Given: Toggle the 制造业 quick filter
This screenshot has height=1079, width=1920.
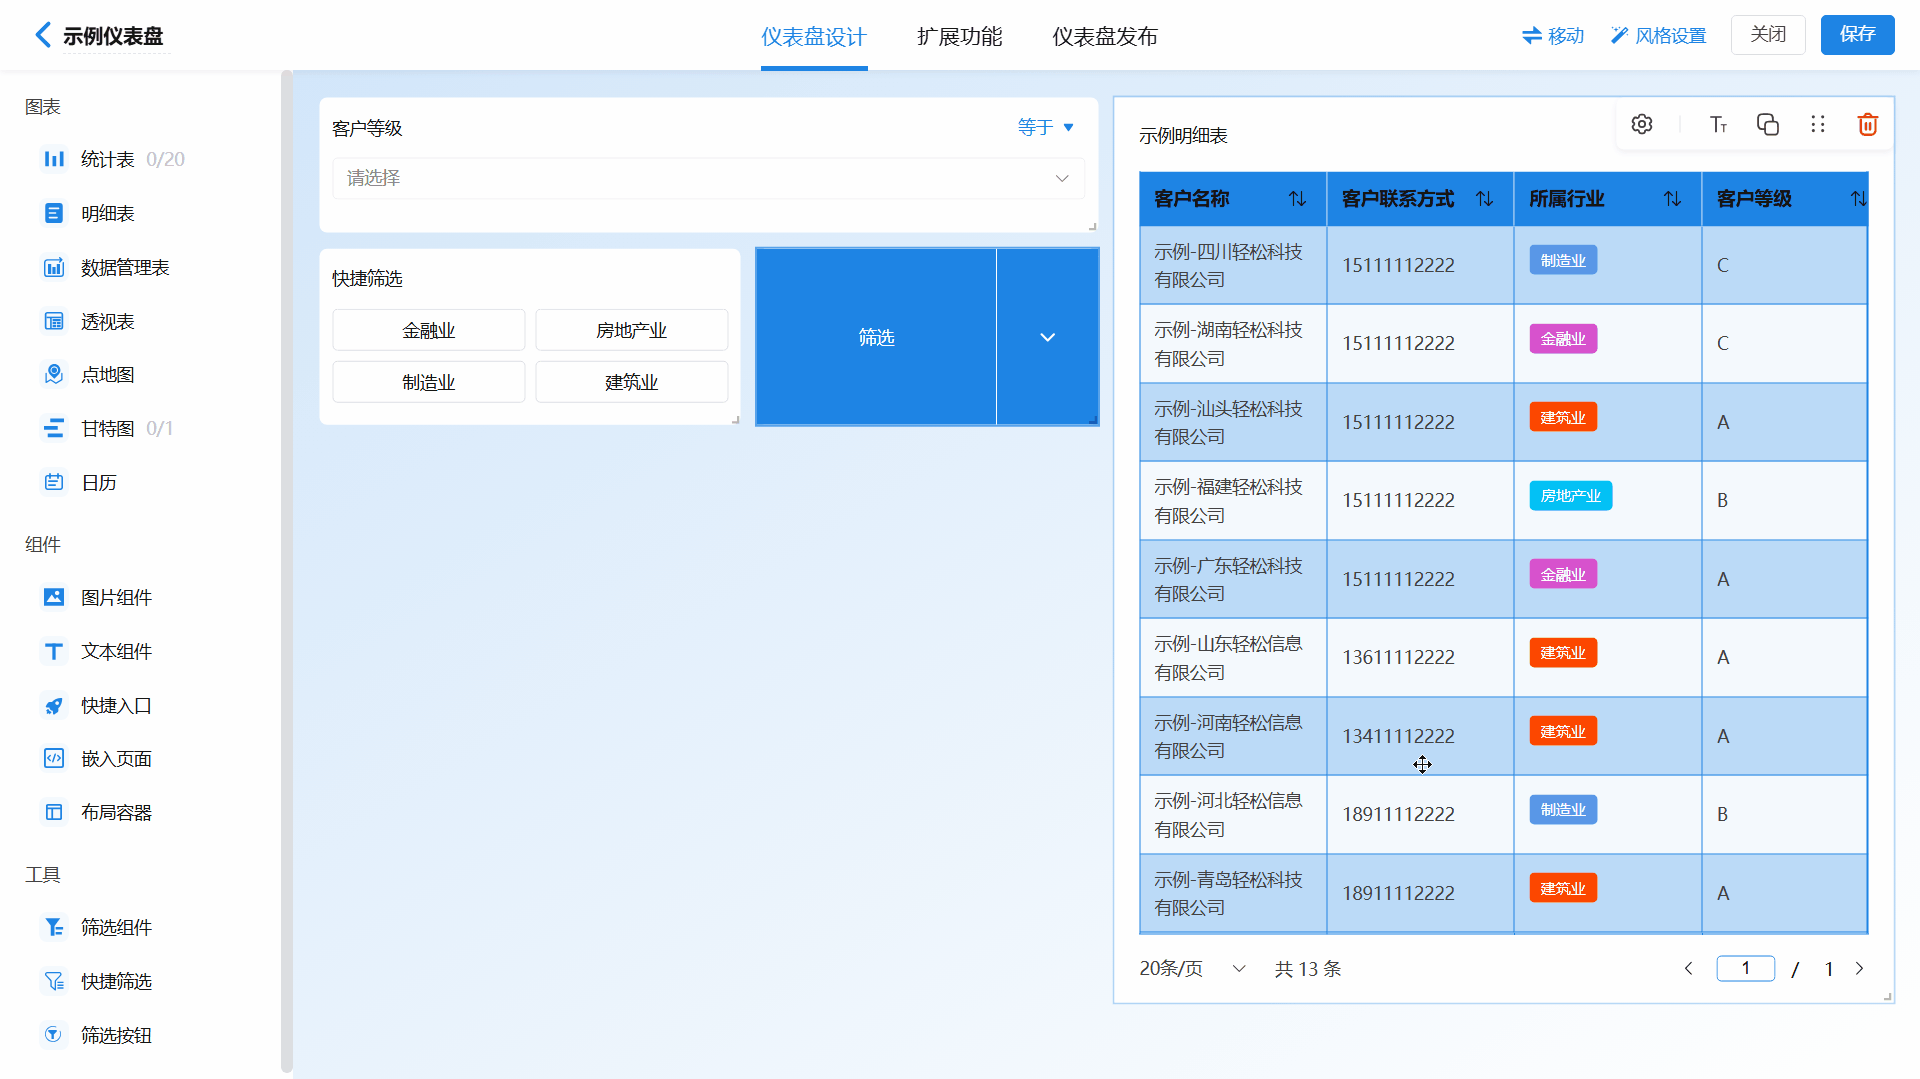Looking at the screenshot, I should point(429,382).
